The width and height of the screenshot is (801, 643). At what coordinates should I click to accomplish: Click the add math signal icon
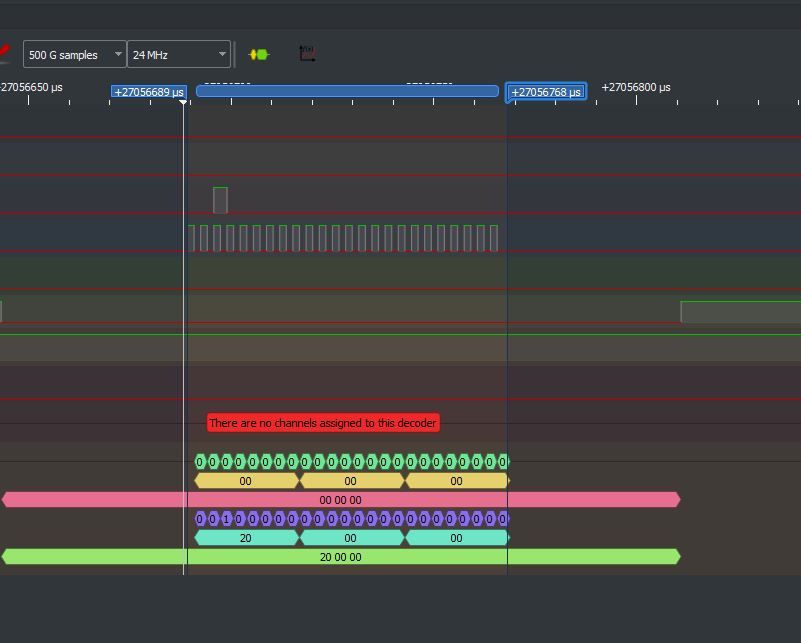307,54
